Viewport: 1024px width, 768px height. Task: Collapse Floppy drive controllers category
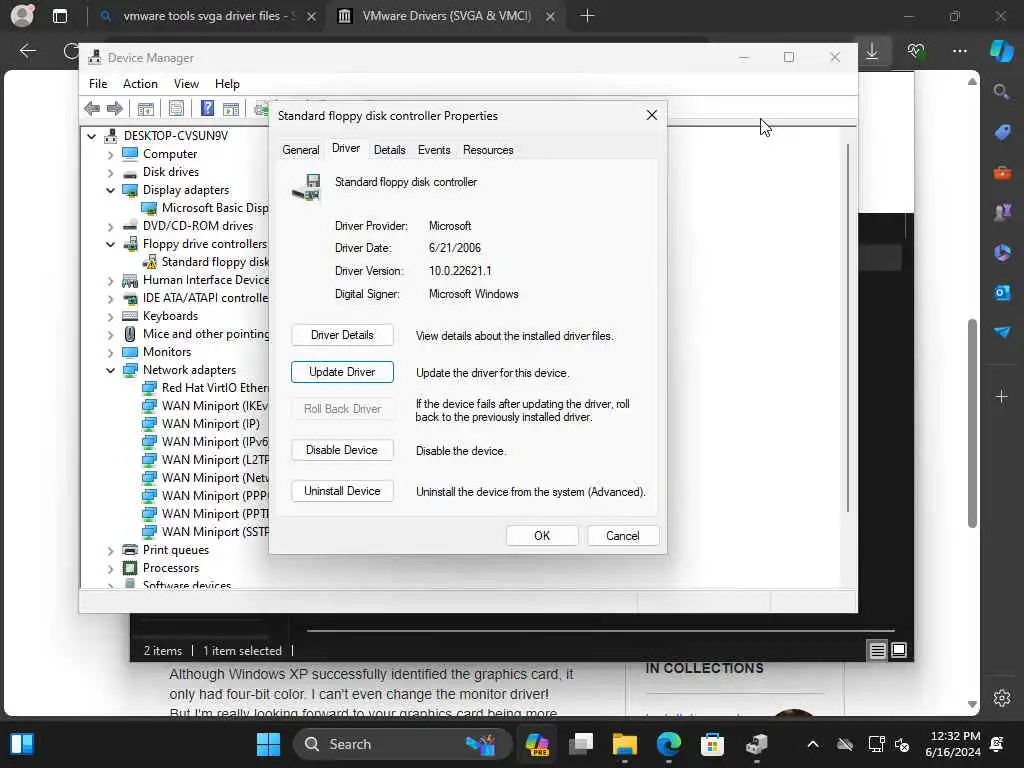pos(110,244)
